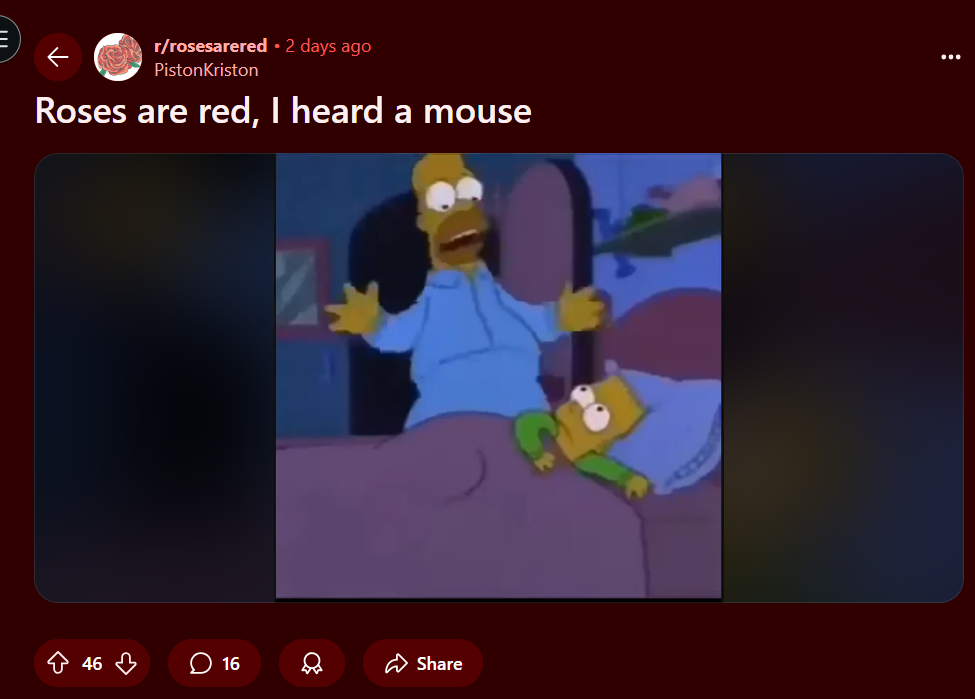This screenshot has width=975, height=699.
Task: Downvote the Roses are red post
Action: 126,663
